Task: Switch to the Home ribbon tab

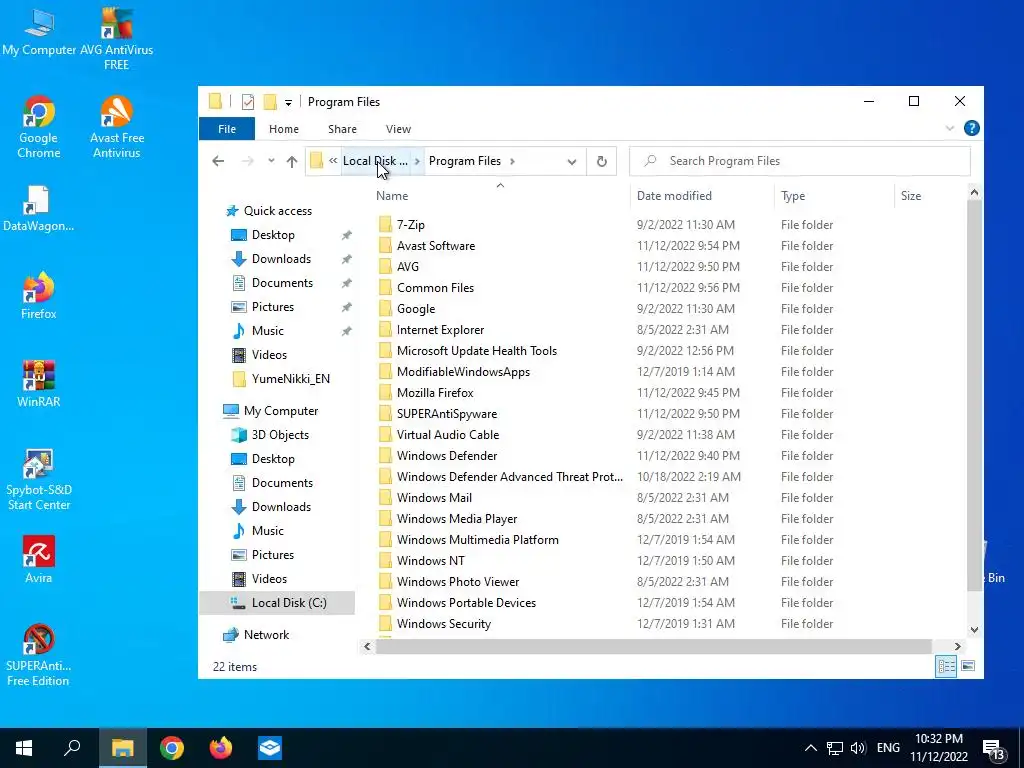Action: [x=283, y=129]
